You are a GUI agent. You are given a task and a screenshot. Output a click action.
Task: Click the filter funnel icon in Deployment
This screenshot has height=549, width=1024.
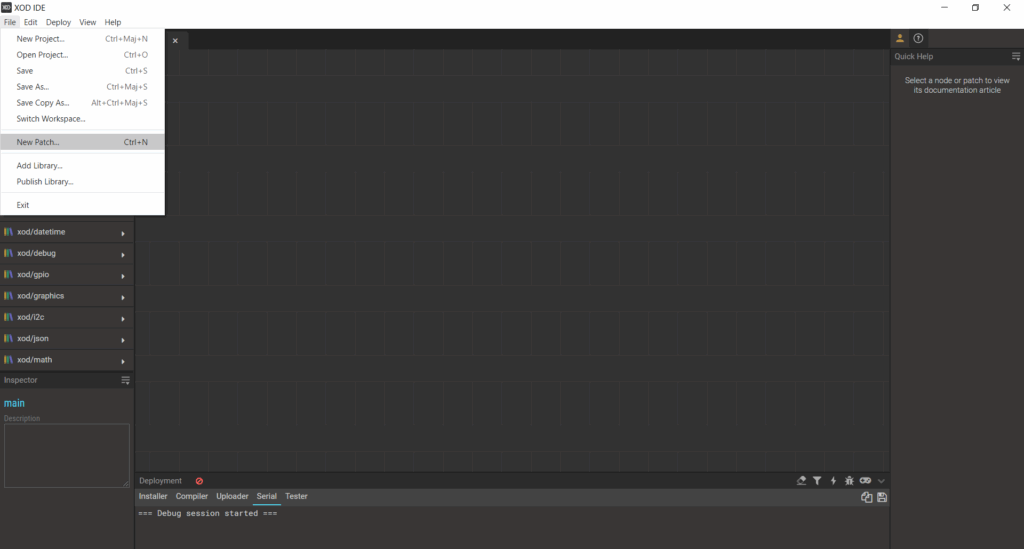[x=817, y=480]
